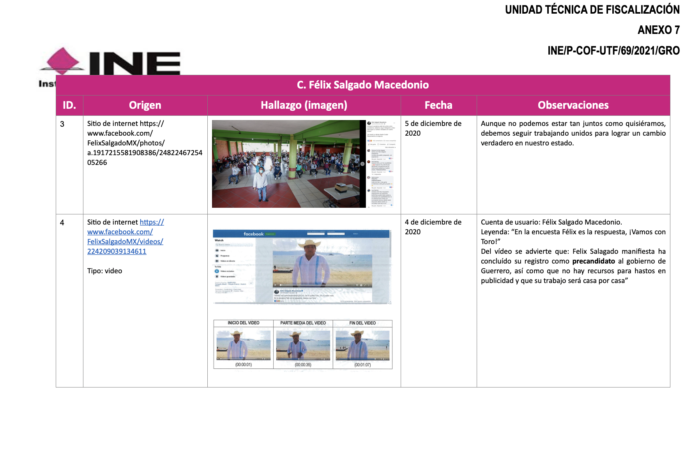Click the Origen column header

(145, 104)
